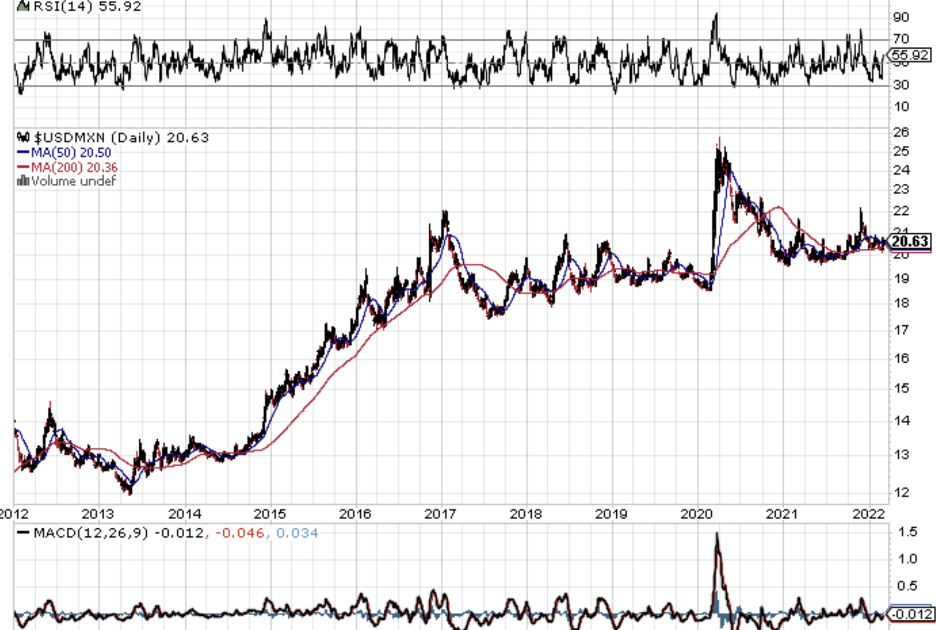Viewport: 936px width, 630px height.
Task: Click the red MA(200) line swatch
Action: click(22, 167)
